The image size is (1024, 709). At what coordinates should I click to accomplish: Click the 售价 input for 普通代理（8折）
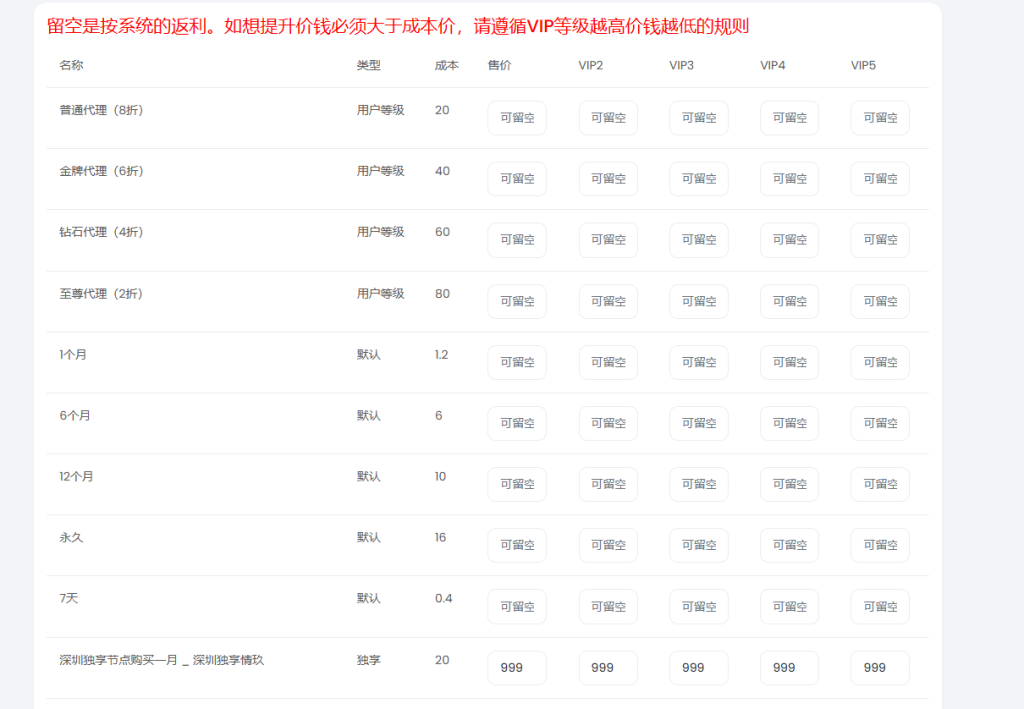coord(516,117)
